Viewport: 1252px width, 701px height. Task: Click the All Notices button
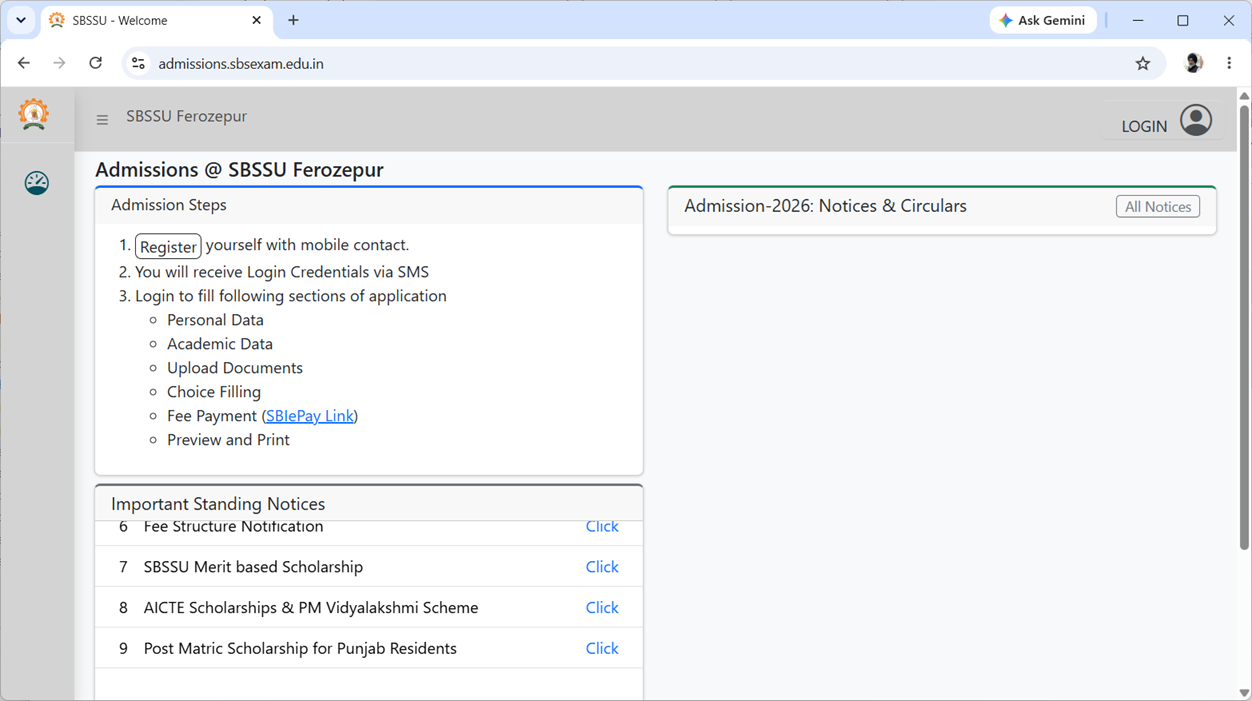(x=1158, y=207)
